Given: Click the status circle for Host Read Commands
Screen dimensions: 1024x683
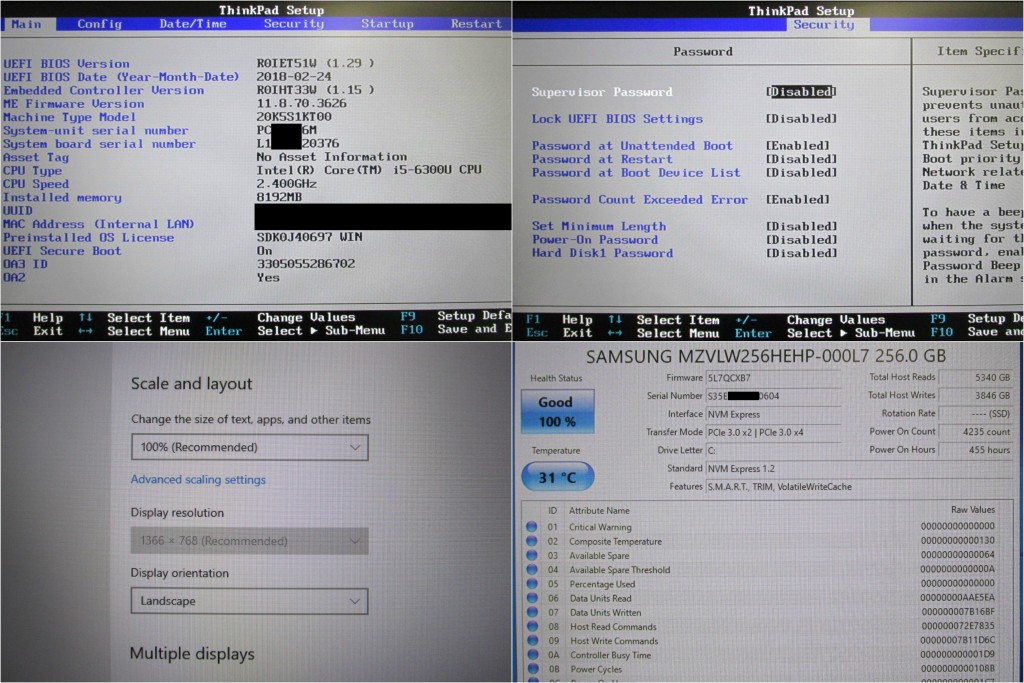Looking at the screenshot, I should [532, 626].
